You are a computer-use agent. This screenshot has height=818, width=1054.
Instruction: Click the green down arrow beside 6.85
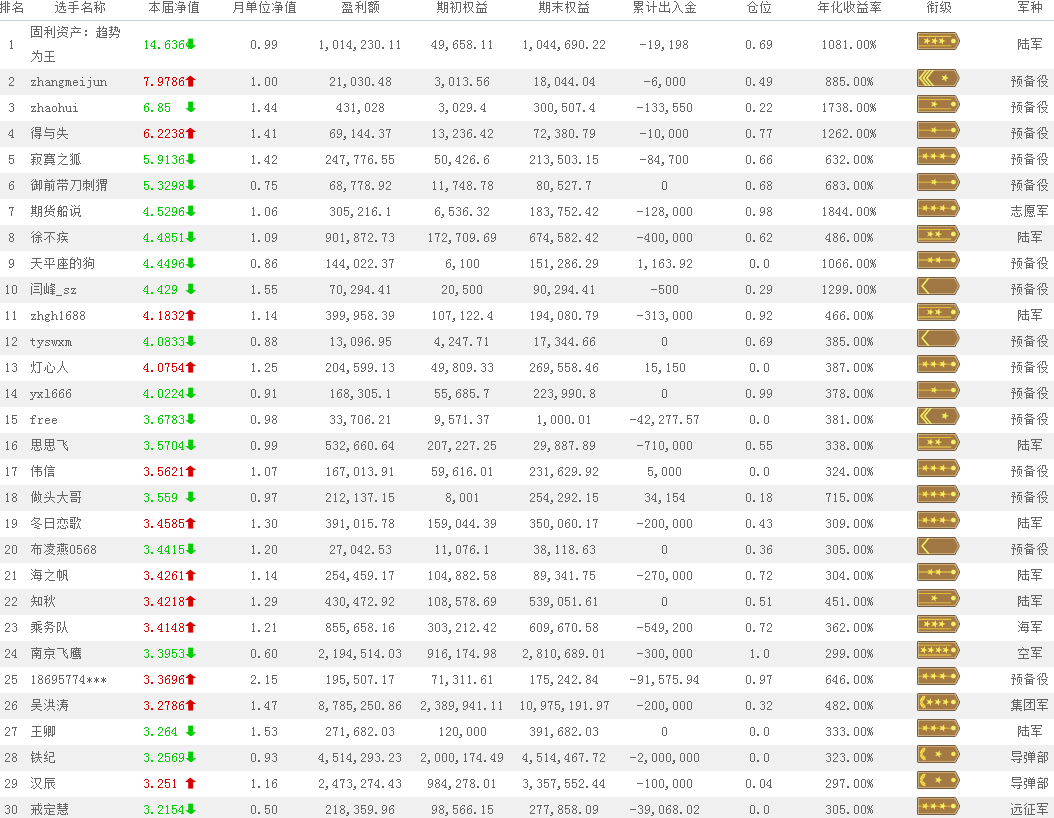tap(191, 107)
